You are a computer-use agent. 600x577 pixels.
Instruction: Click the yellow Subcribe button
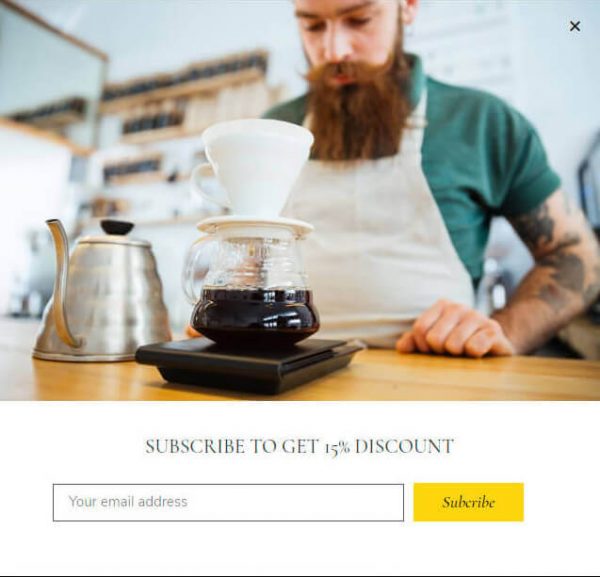point(468,502)
